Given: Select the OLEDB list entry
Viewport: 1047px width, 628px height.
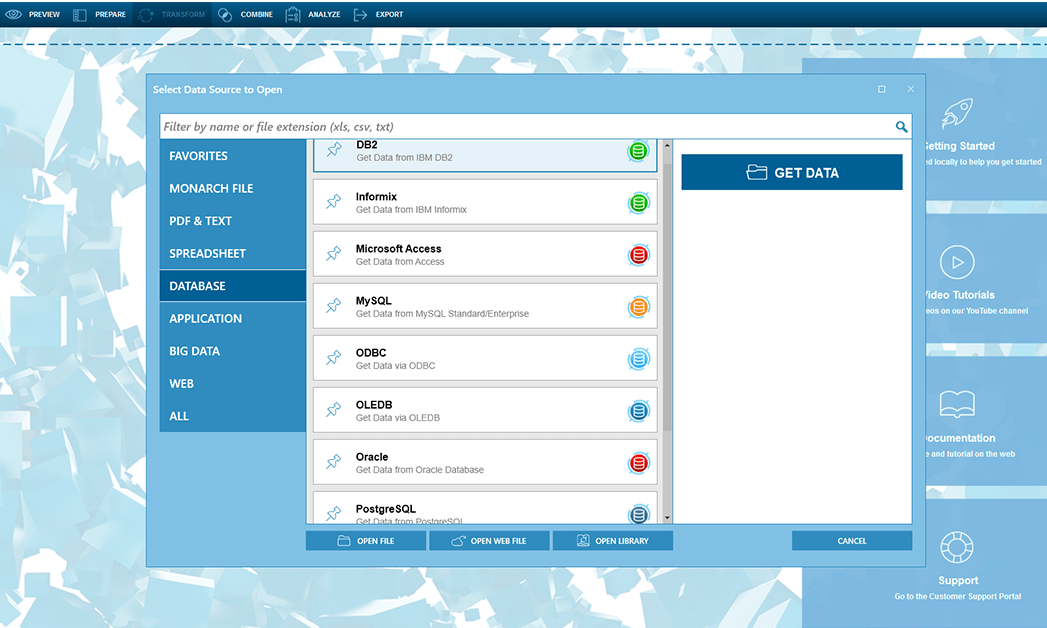Looking at the screenshot, I should click(x=485, y=410).
